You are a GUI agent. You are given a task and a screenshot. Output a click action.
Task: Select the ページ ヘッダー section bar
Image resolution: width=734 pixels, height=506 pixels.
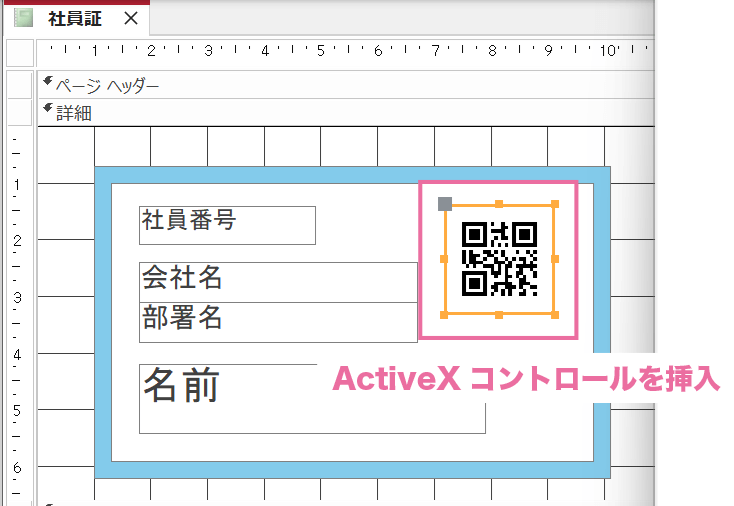click(345, 85)
